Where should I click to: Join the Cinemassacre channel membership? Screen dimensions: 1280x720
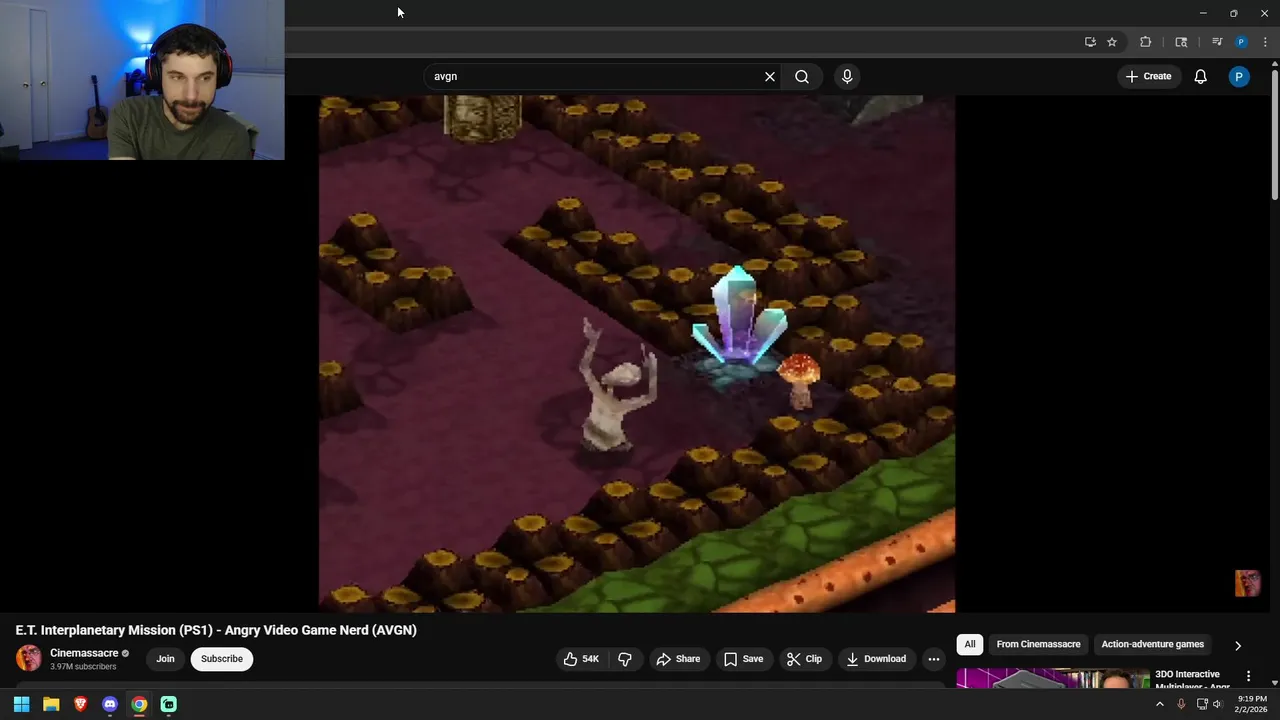(x=165, y=659)
